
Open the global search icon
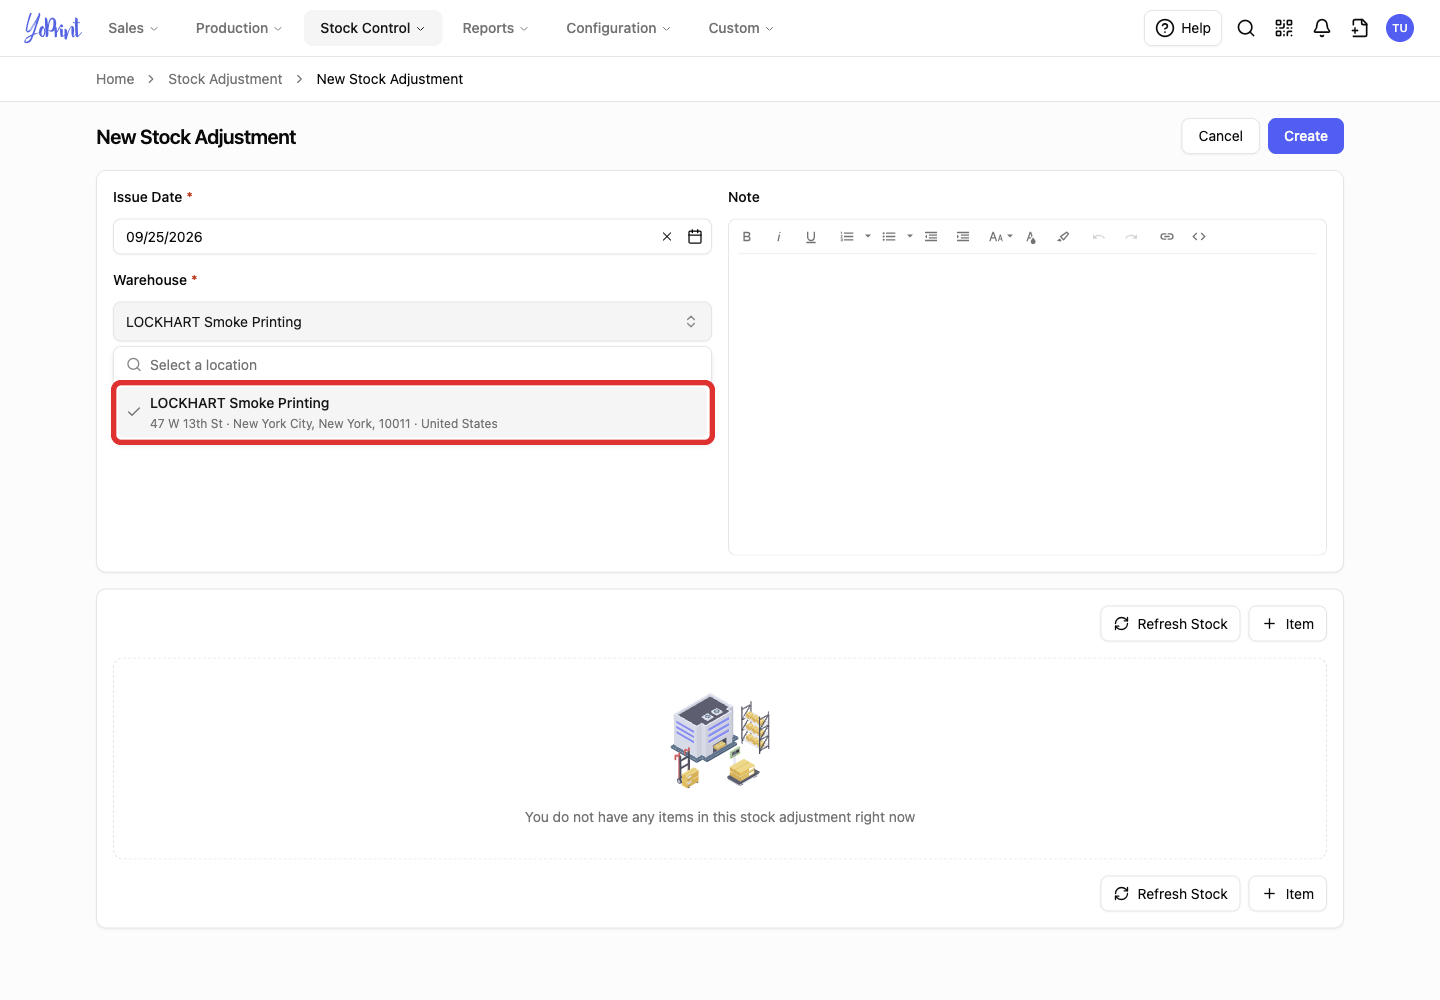[x=1246, y=28]
